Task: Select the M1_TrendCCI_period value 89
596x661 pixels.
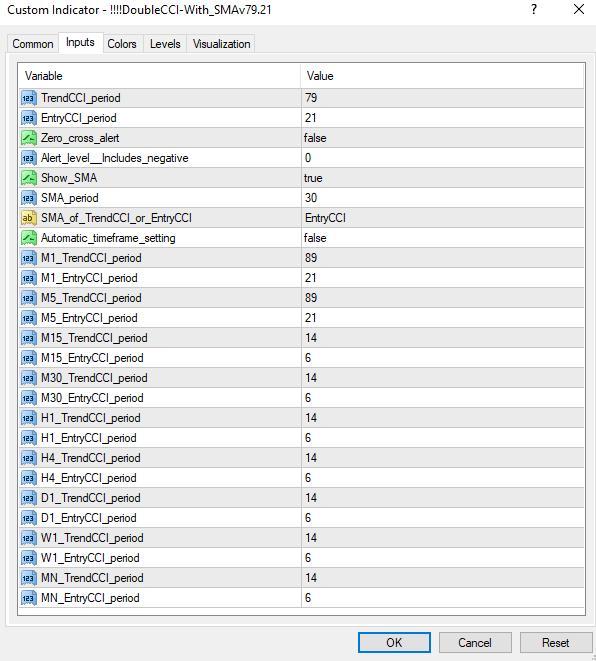Action: [311, 258]
